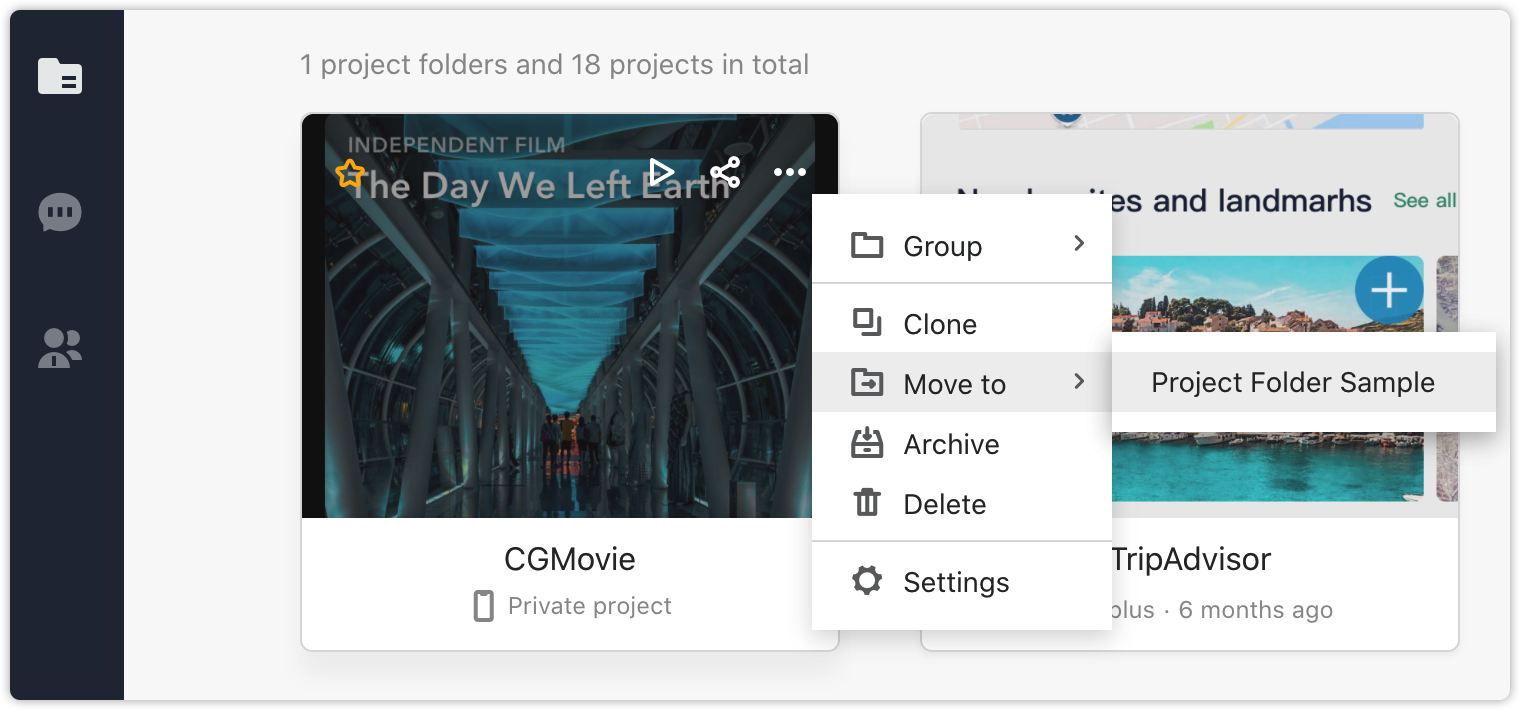Play the CGMovie preview

tap(660, 172)
